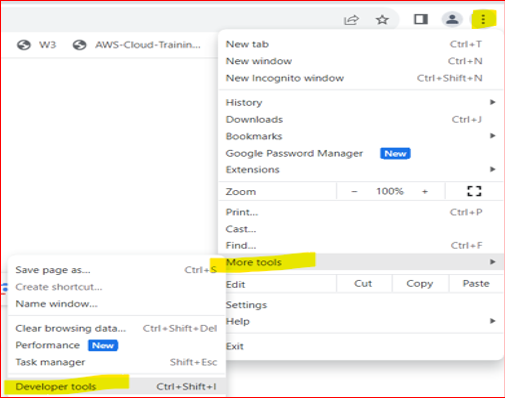
Task: Click the Paste button
Action: tap(476, 284)
